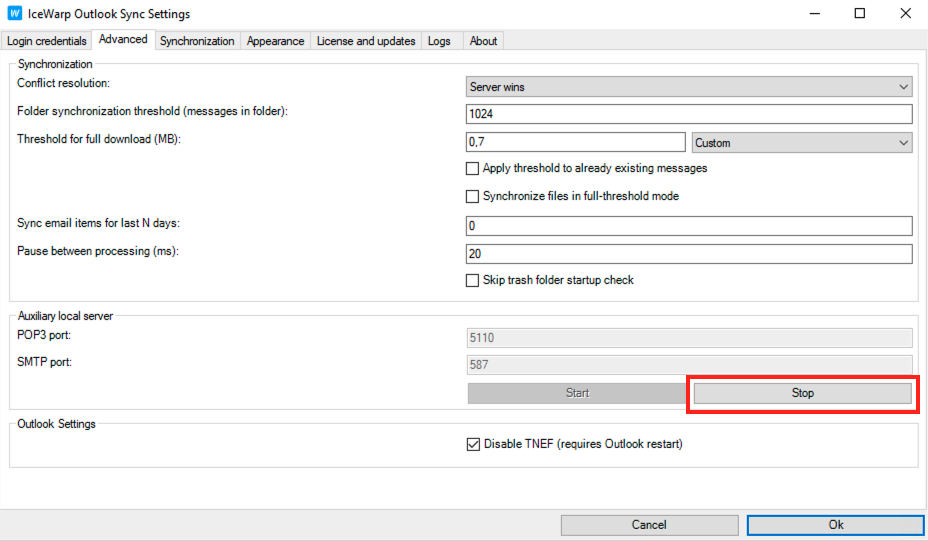Click the Threshold for full download field
This screenshot has height=541, width=928.
coord(575,142)
